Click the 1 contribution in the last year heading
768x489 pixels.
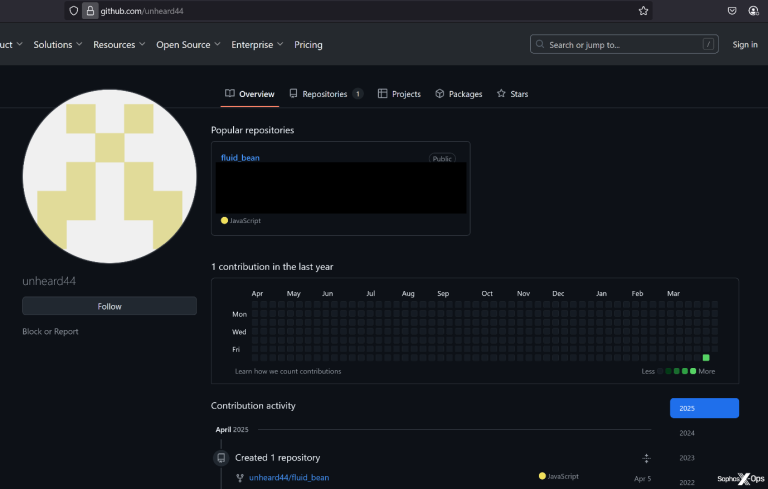[x=272, y=267]
